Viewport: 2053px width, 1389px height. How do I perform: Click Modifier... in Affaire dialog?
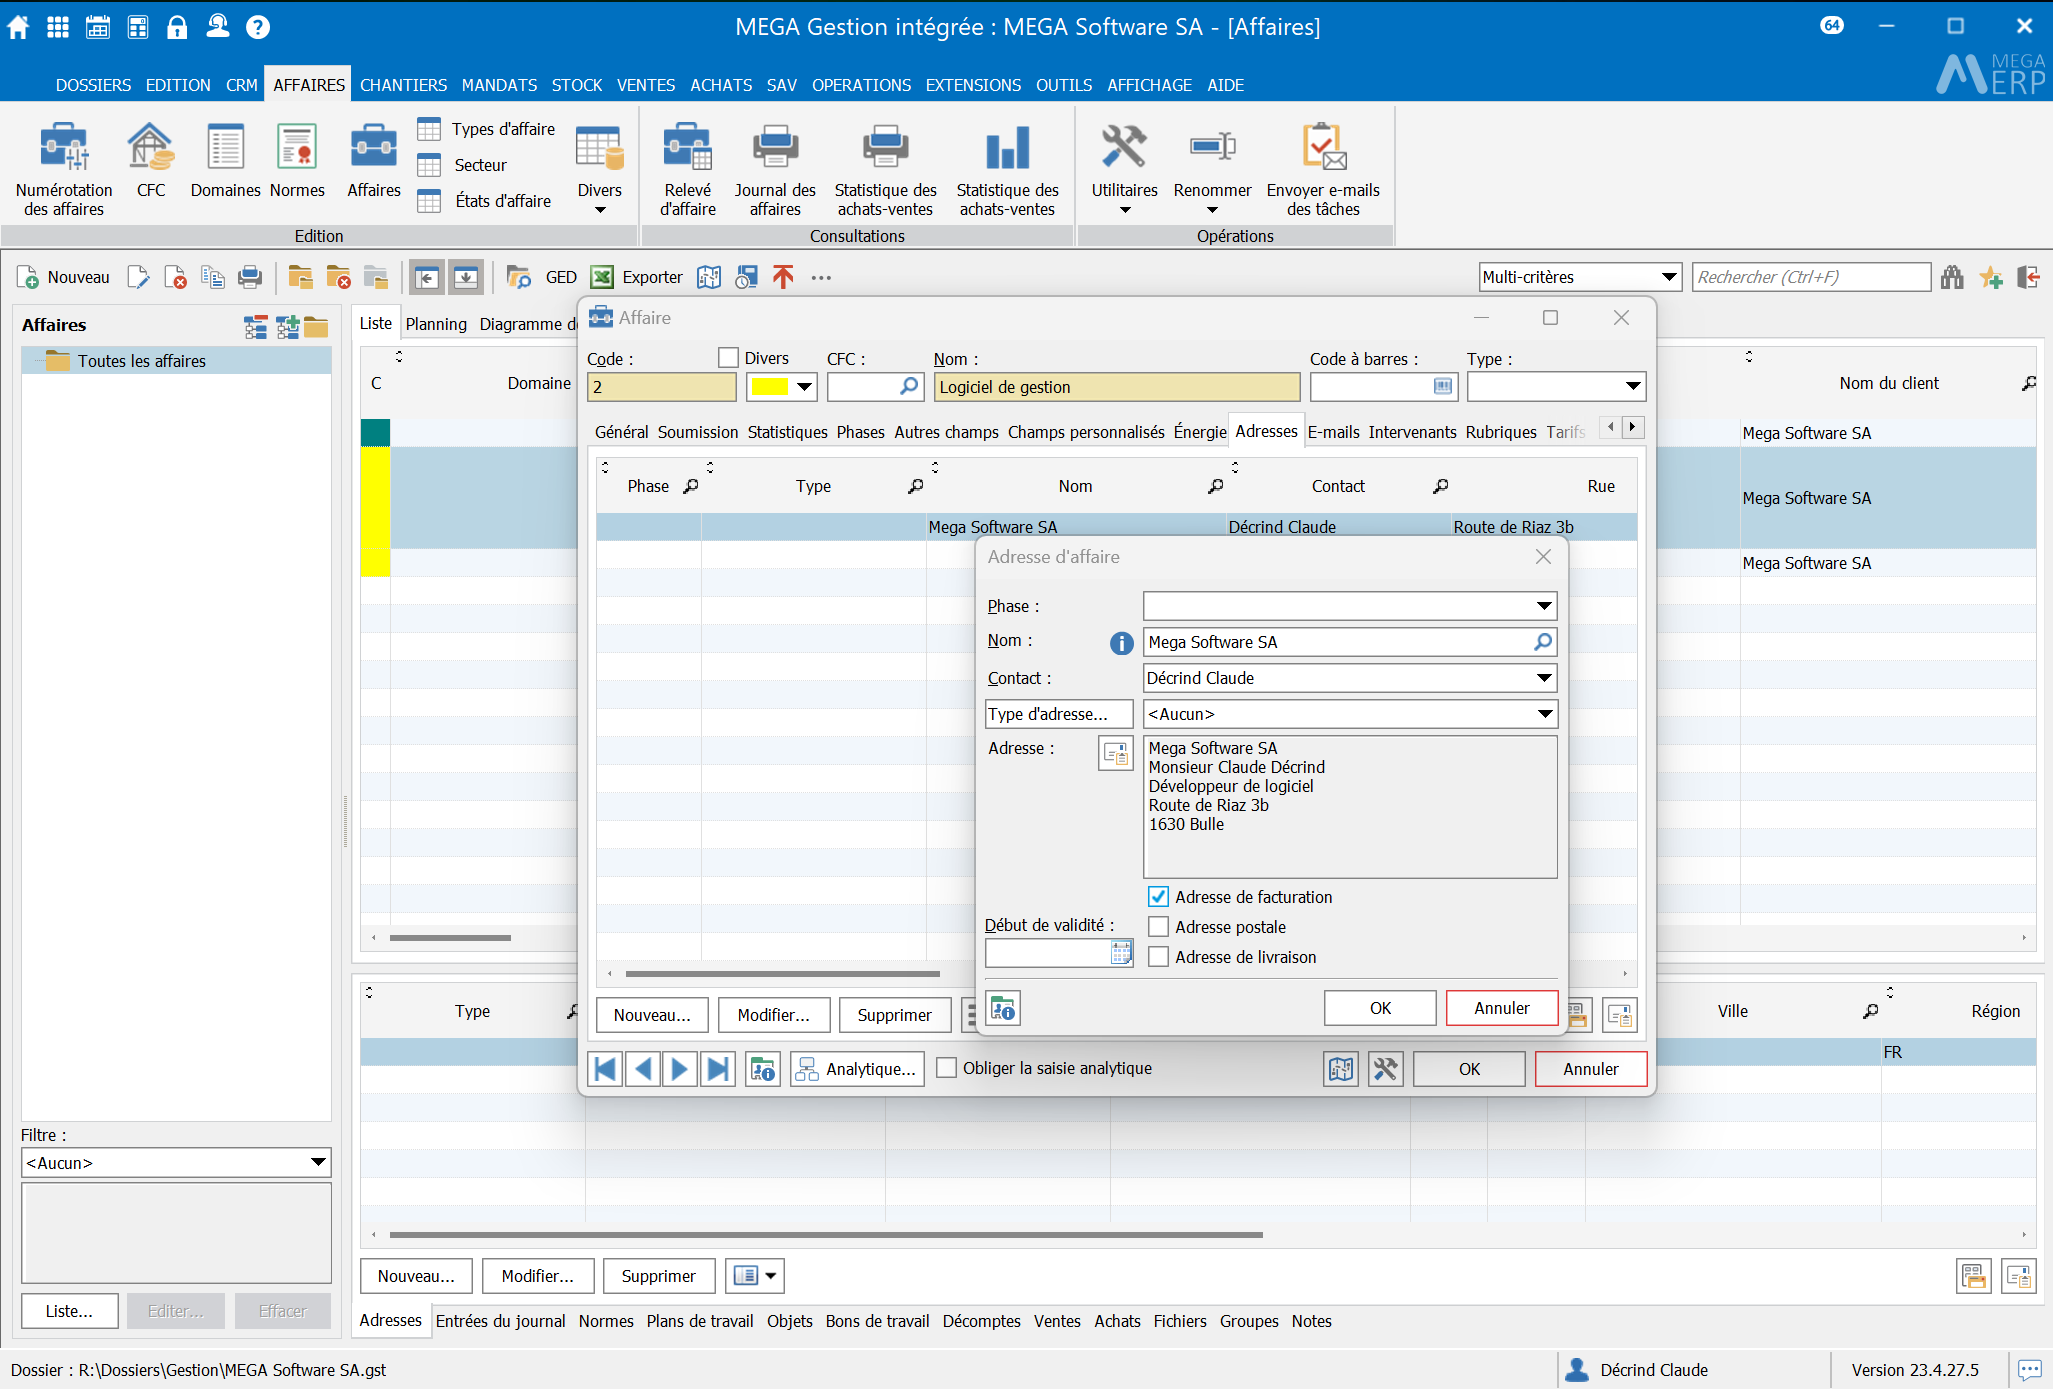click(x=773, y=1015)
